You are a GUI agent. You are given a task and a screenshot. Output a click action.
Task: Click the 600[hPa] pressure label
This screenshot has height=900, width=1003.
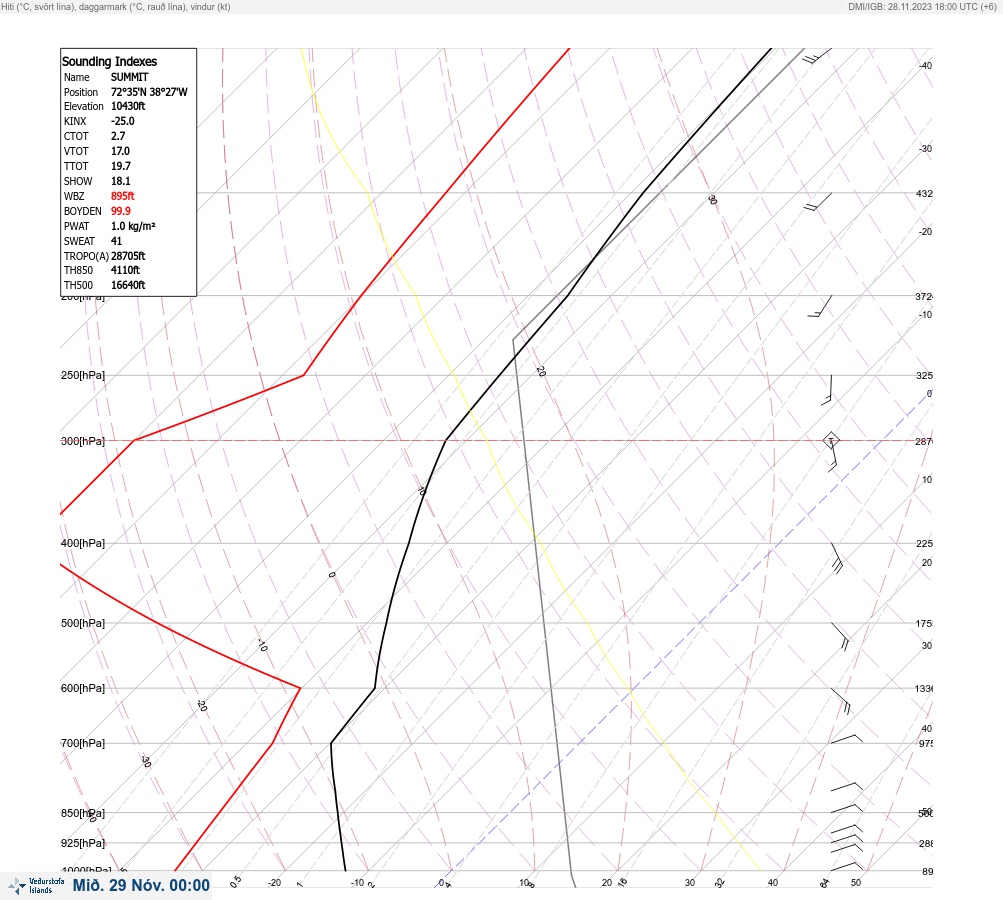83,688
